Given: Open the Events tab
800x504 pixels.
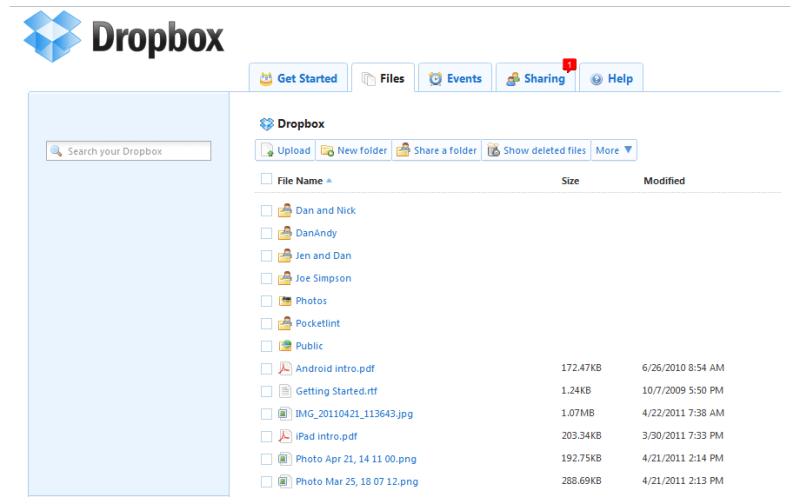Looking at the screenshot, I should (455, 78).
